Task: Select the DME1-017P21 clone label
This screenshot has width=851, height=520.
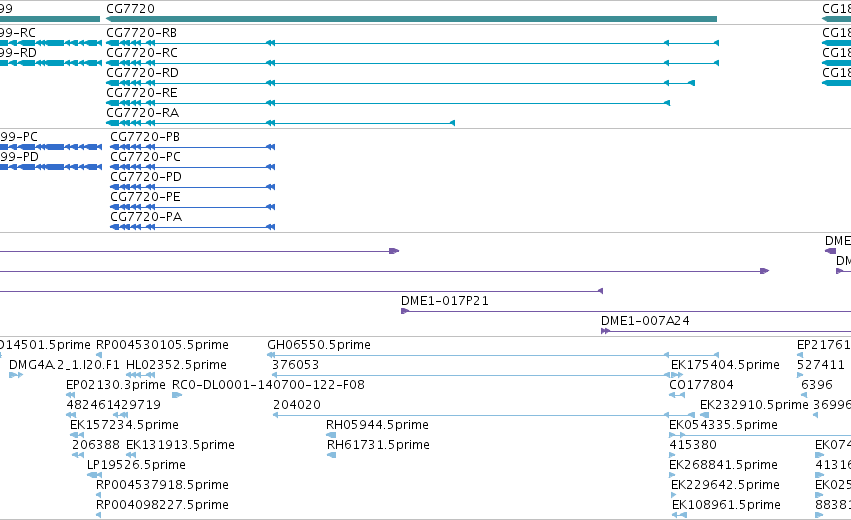Action: coord(444,301)
